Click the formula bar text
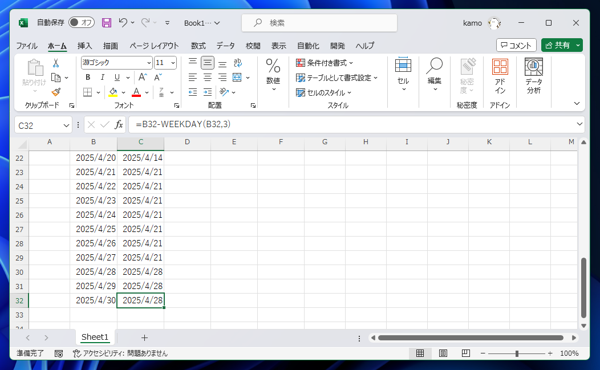Image resolution: width=600 pixels, height=370 pixels. click(183, 124)
